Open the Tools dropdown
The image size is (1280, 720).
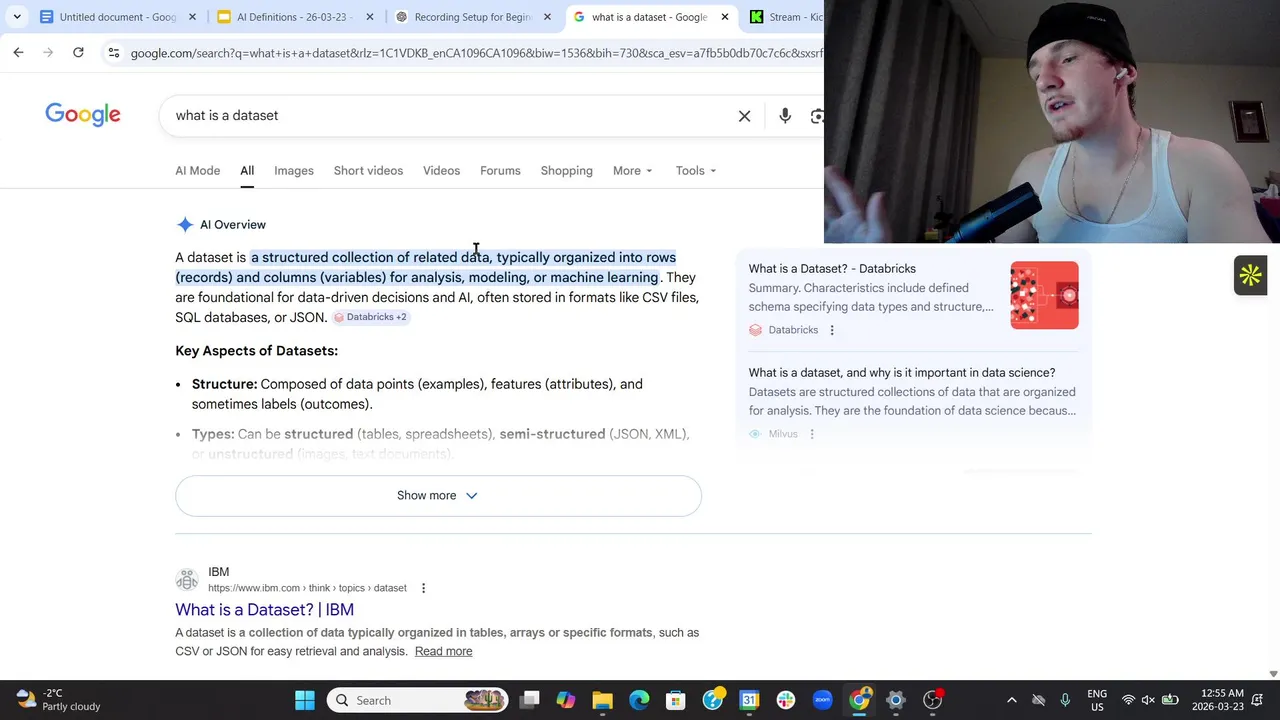(695, 170)
